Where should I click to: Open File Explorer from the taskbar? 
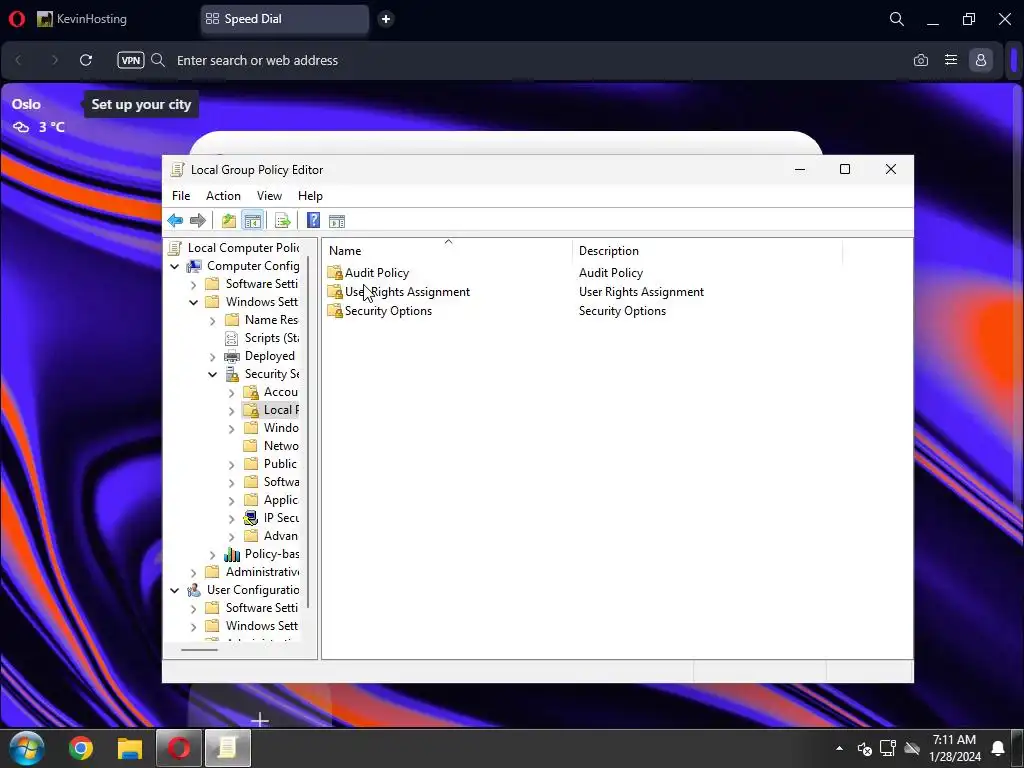(x=130, y=748)
